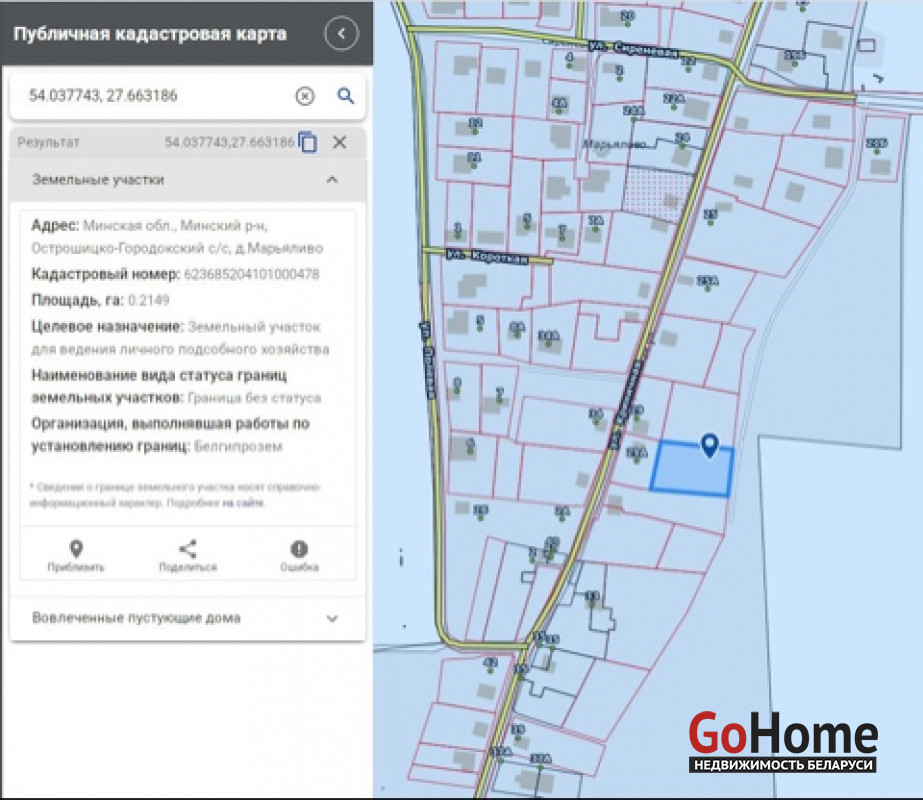Open the 'на сайте' link

pyautogui.click(x=244, y=503)
